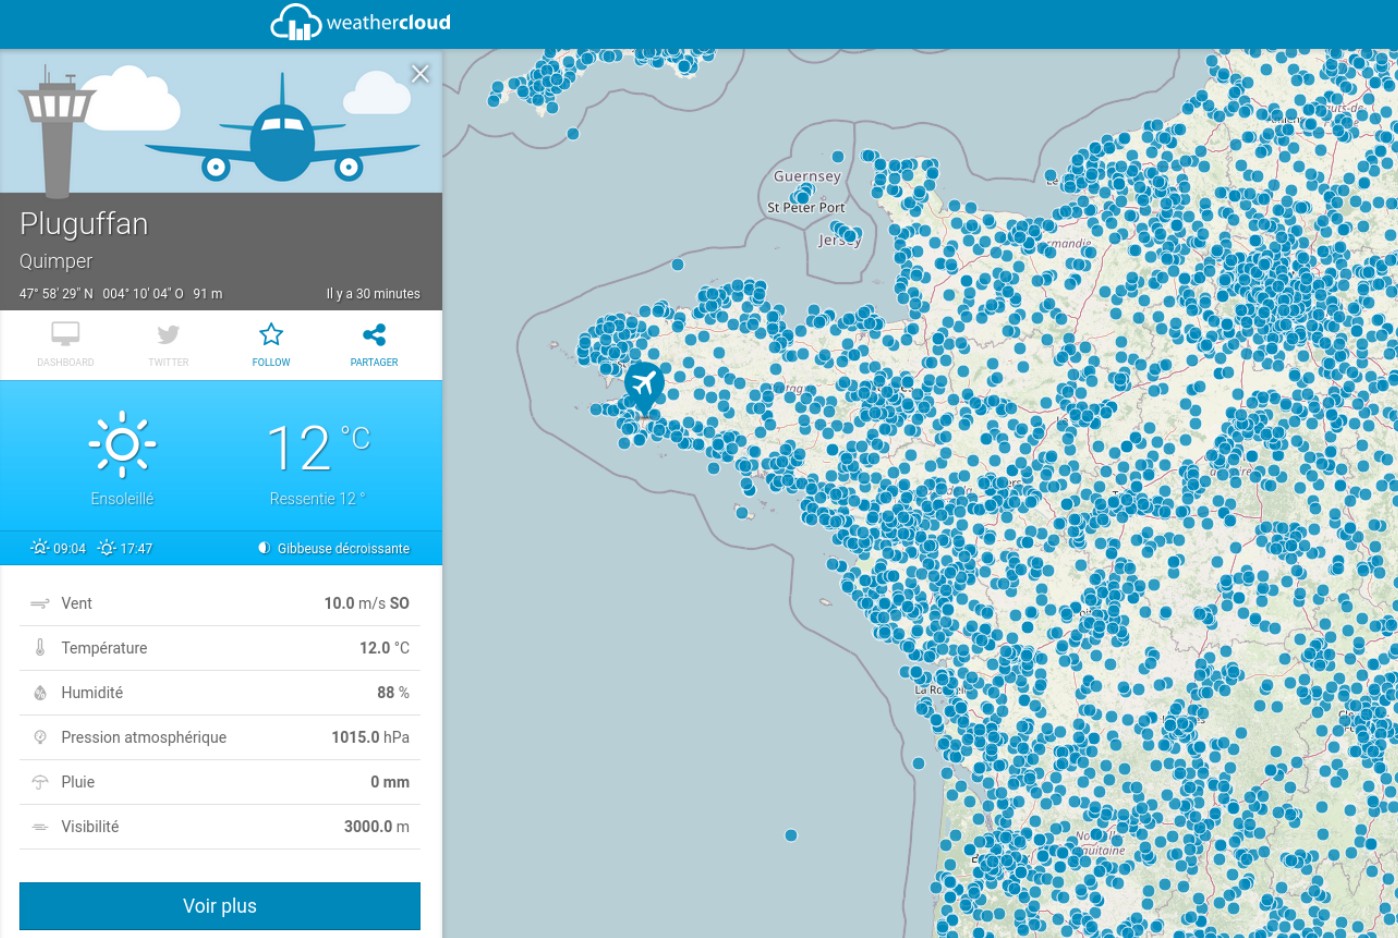Viewport: 1398px width, 938px height.
Task: Open the Partager share icon
Action: [374, 334]
